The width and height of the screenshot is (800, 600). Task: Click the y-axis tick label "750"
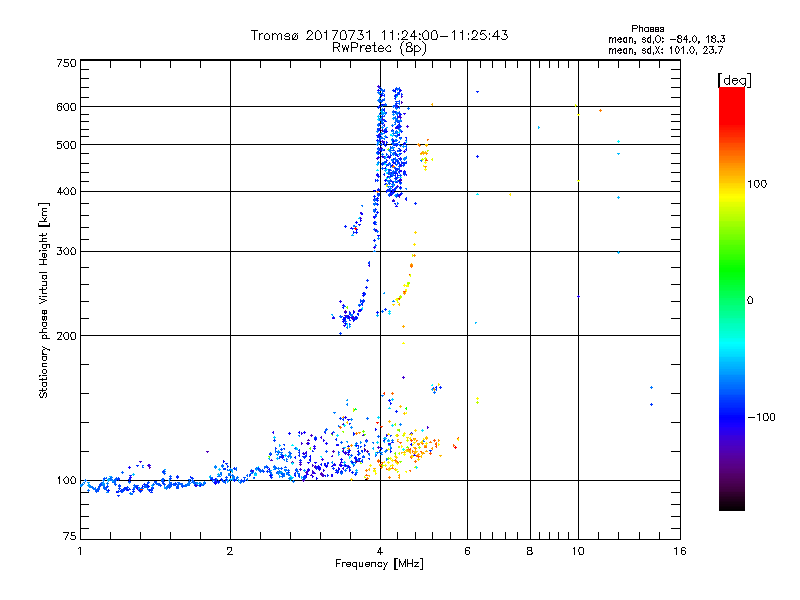point(66,63)
